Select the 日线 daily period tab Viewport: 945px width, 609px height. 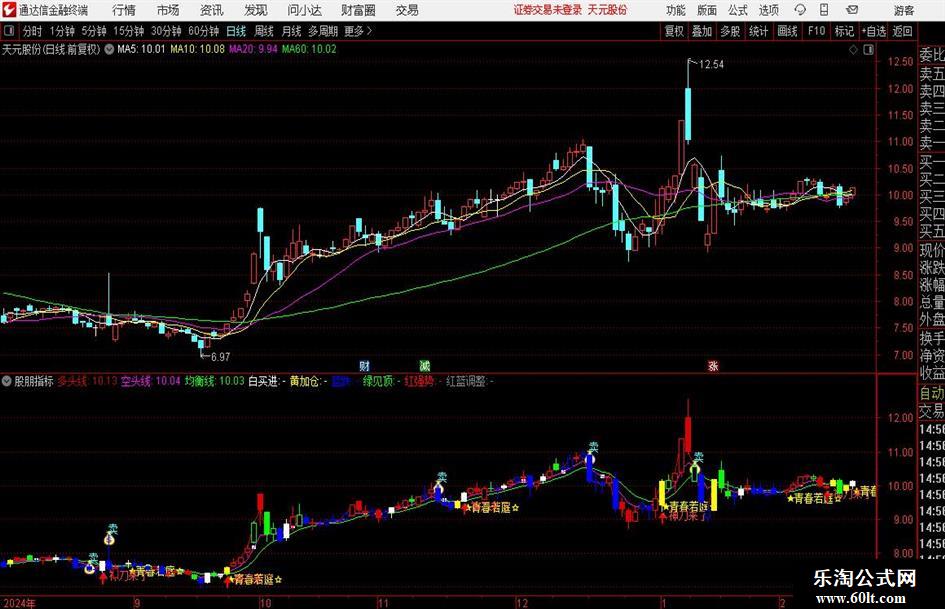236,31
